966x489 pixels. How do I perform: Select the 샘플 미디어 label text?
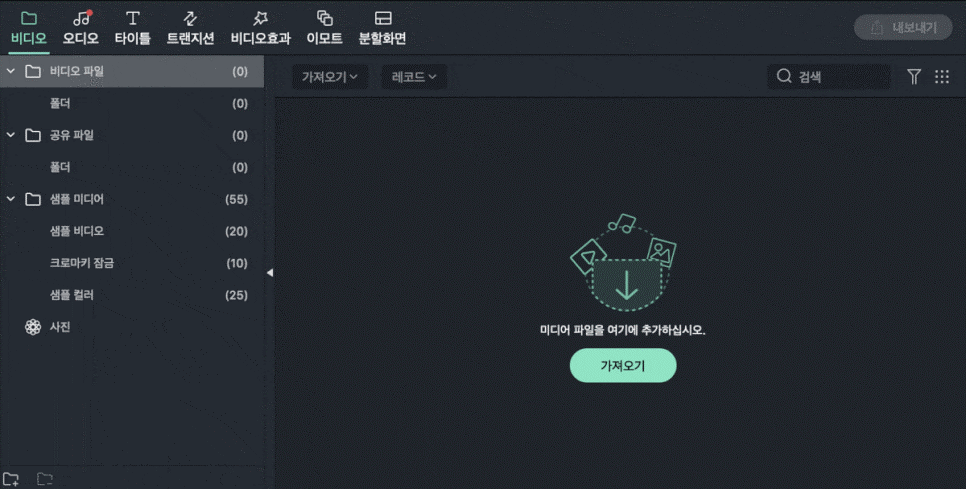(76, 200)
